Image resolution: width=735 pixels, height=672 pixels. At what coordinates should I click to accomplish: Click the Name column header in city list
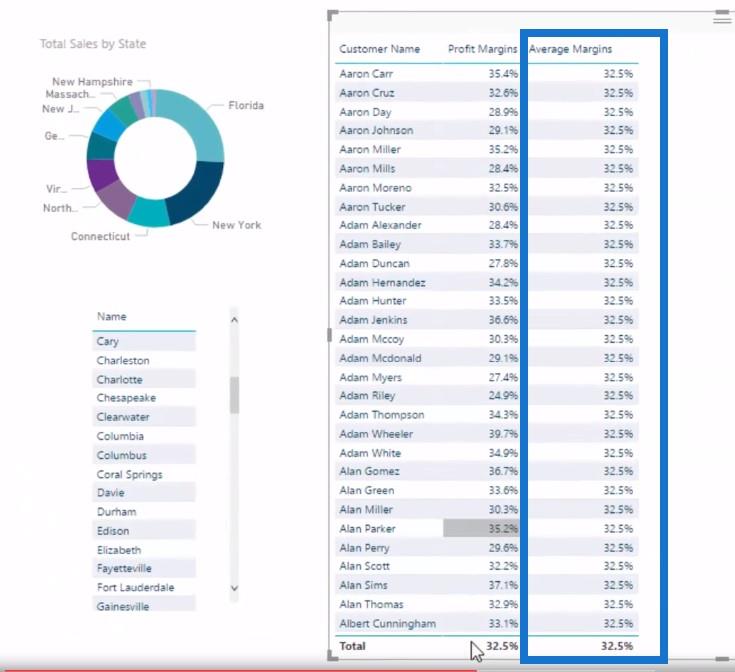click(x=112, y=317)
